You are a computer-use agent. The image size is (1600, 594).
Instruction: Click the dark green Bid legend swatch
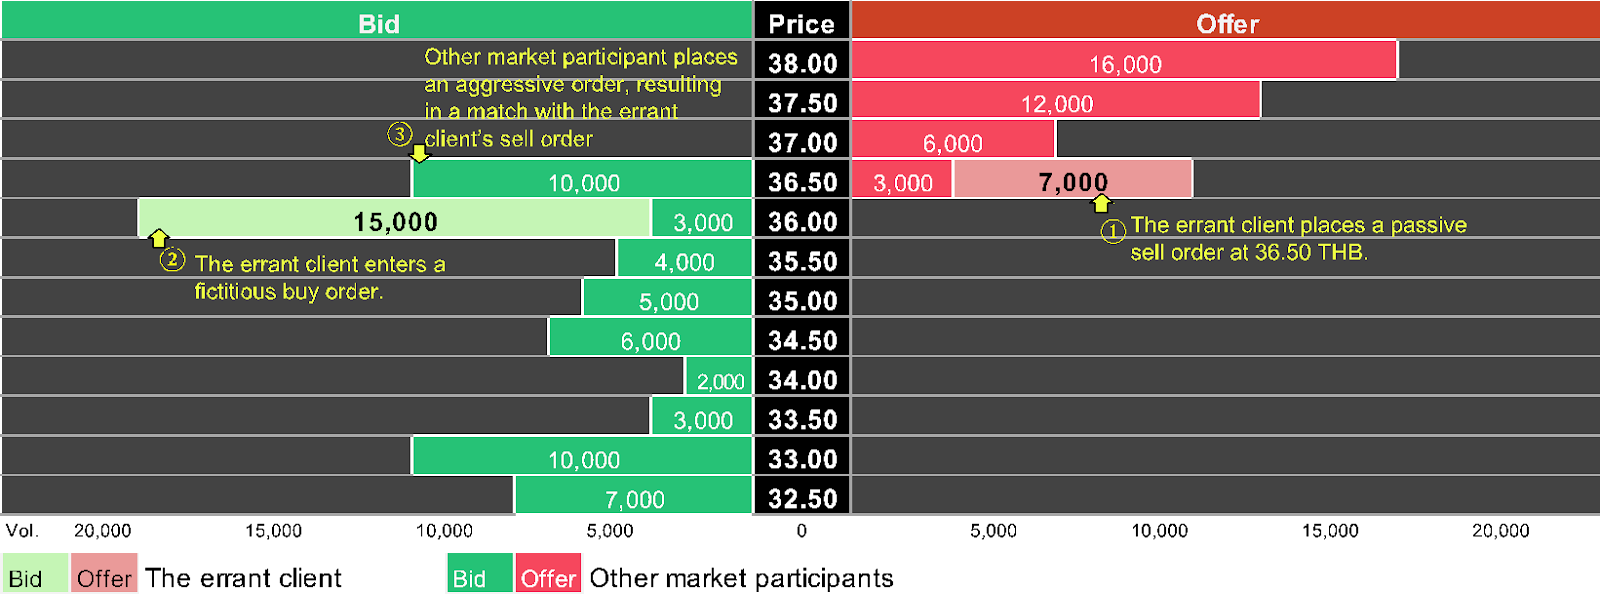click(x=479, y=574)
